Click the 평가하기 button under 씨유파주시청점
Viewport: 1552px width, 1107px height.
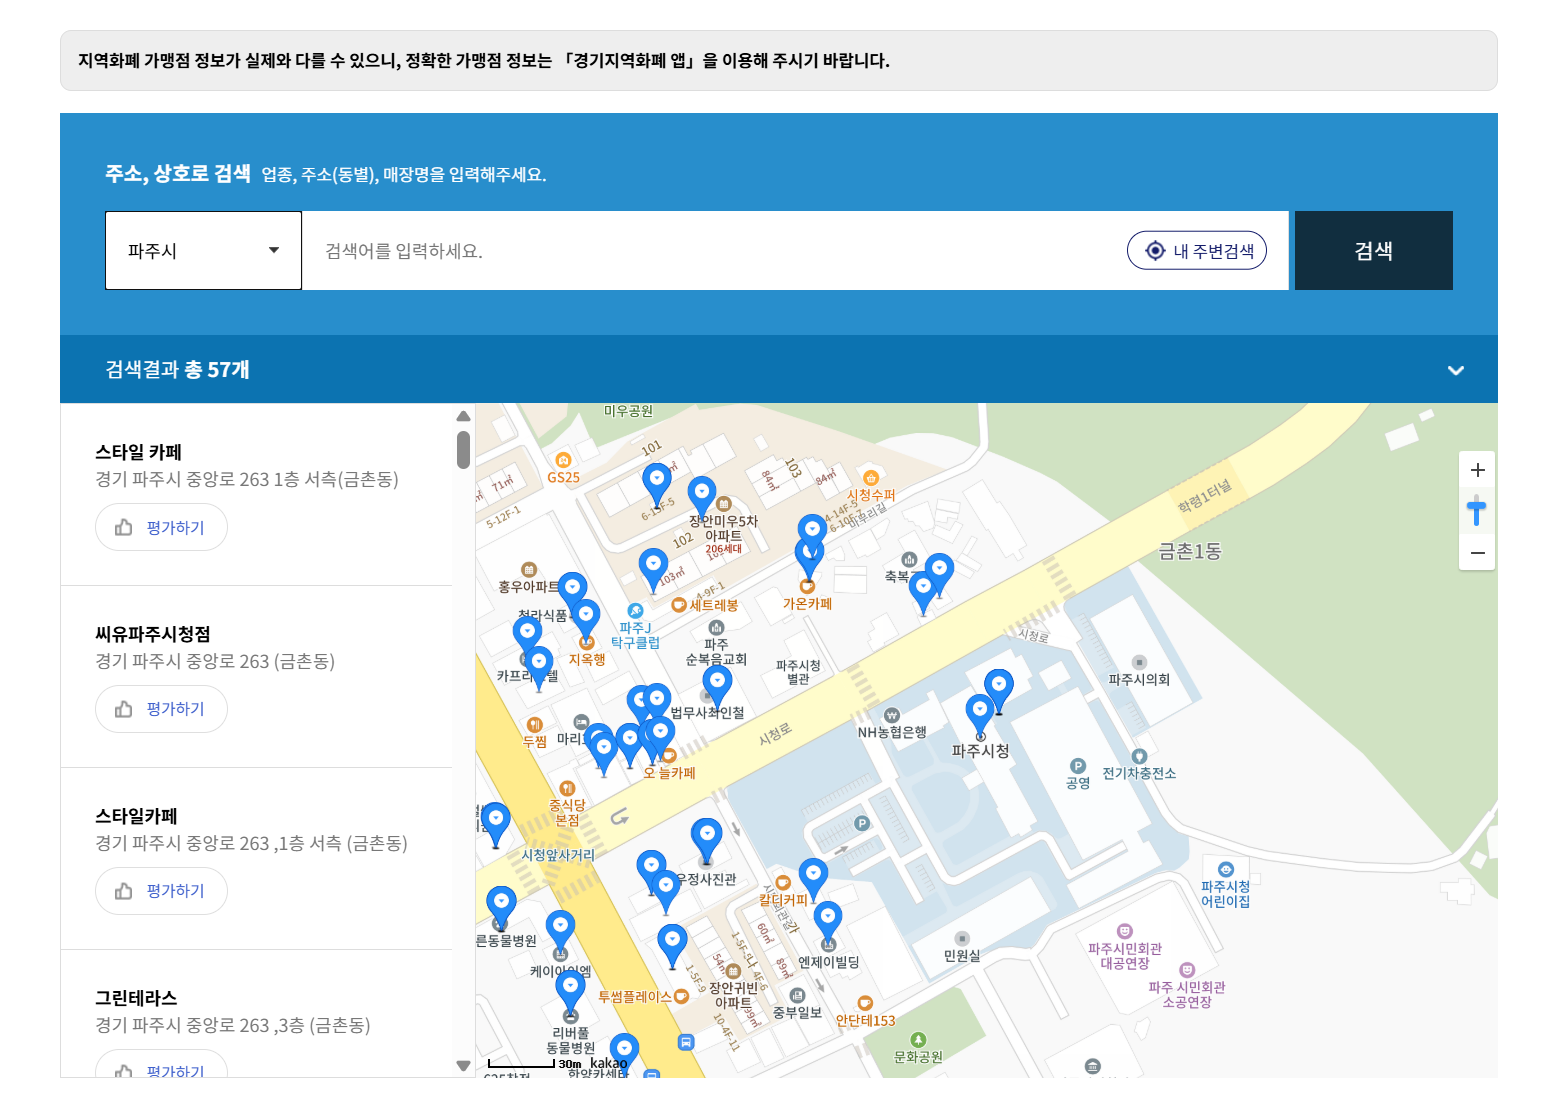click(161, 709)
